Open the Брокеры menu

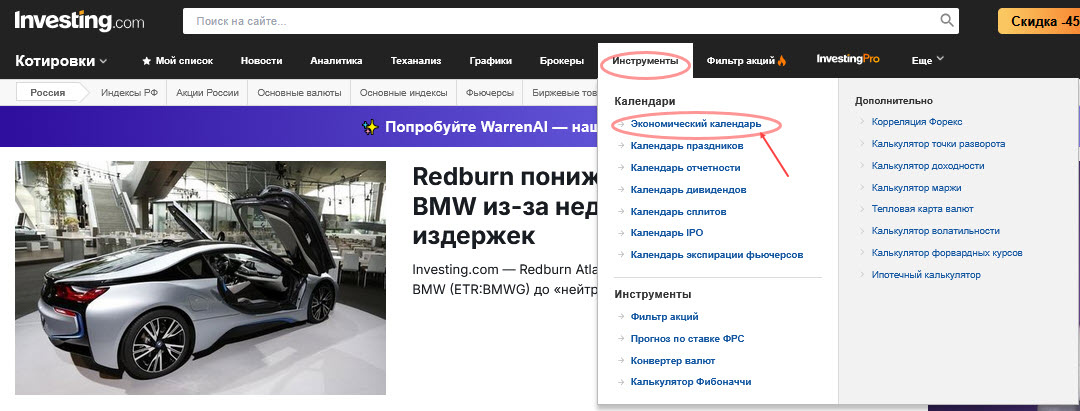pos(562,61)
